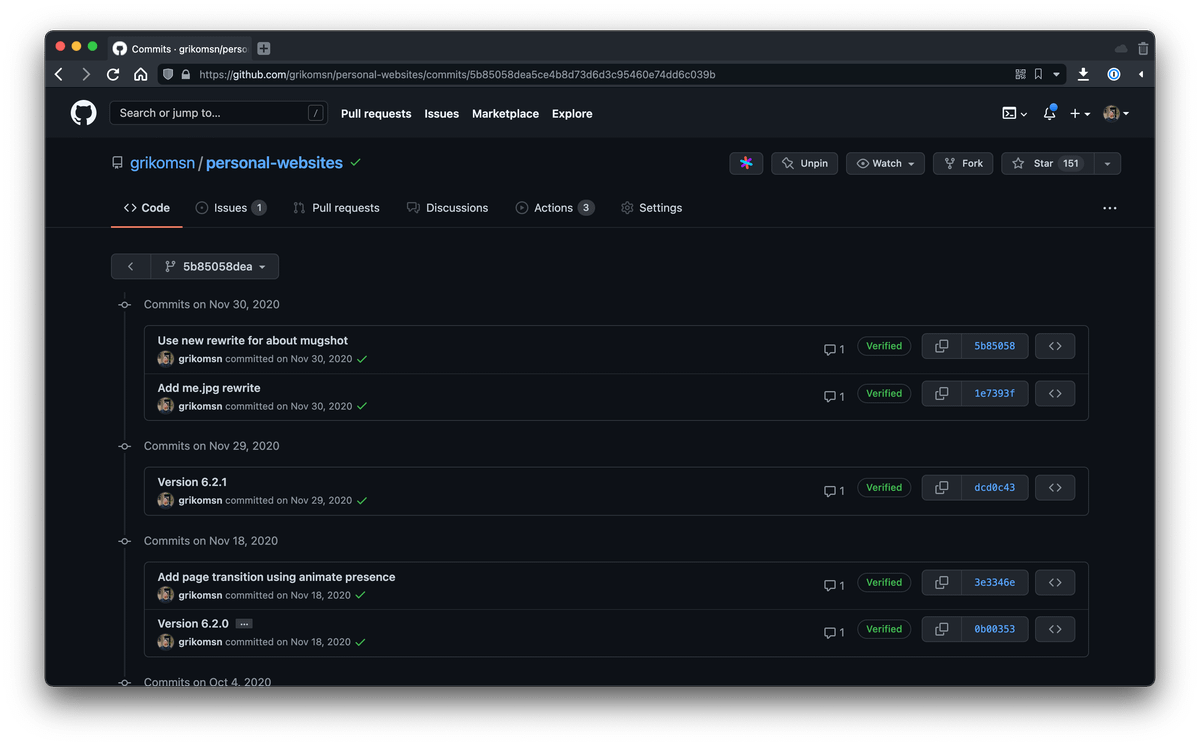
Task: Browse repository at commit dcd0c43
Action: click(x=1055, y=488)
